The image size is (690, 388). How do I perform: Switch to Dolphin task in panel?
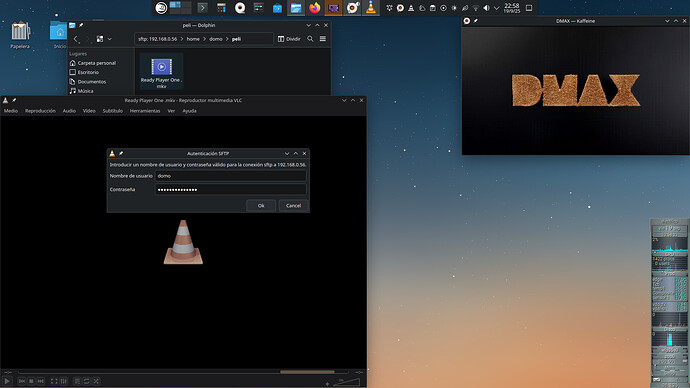pos(296,7)
